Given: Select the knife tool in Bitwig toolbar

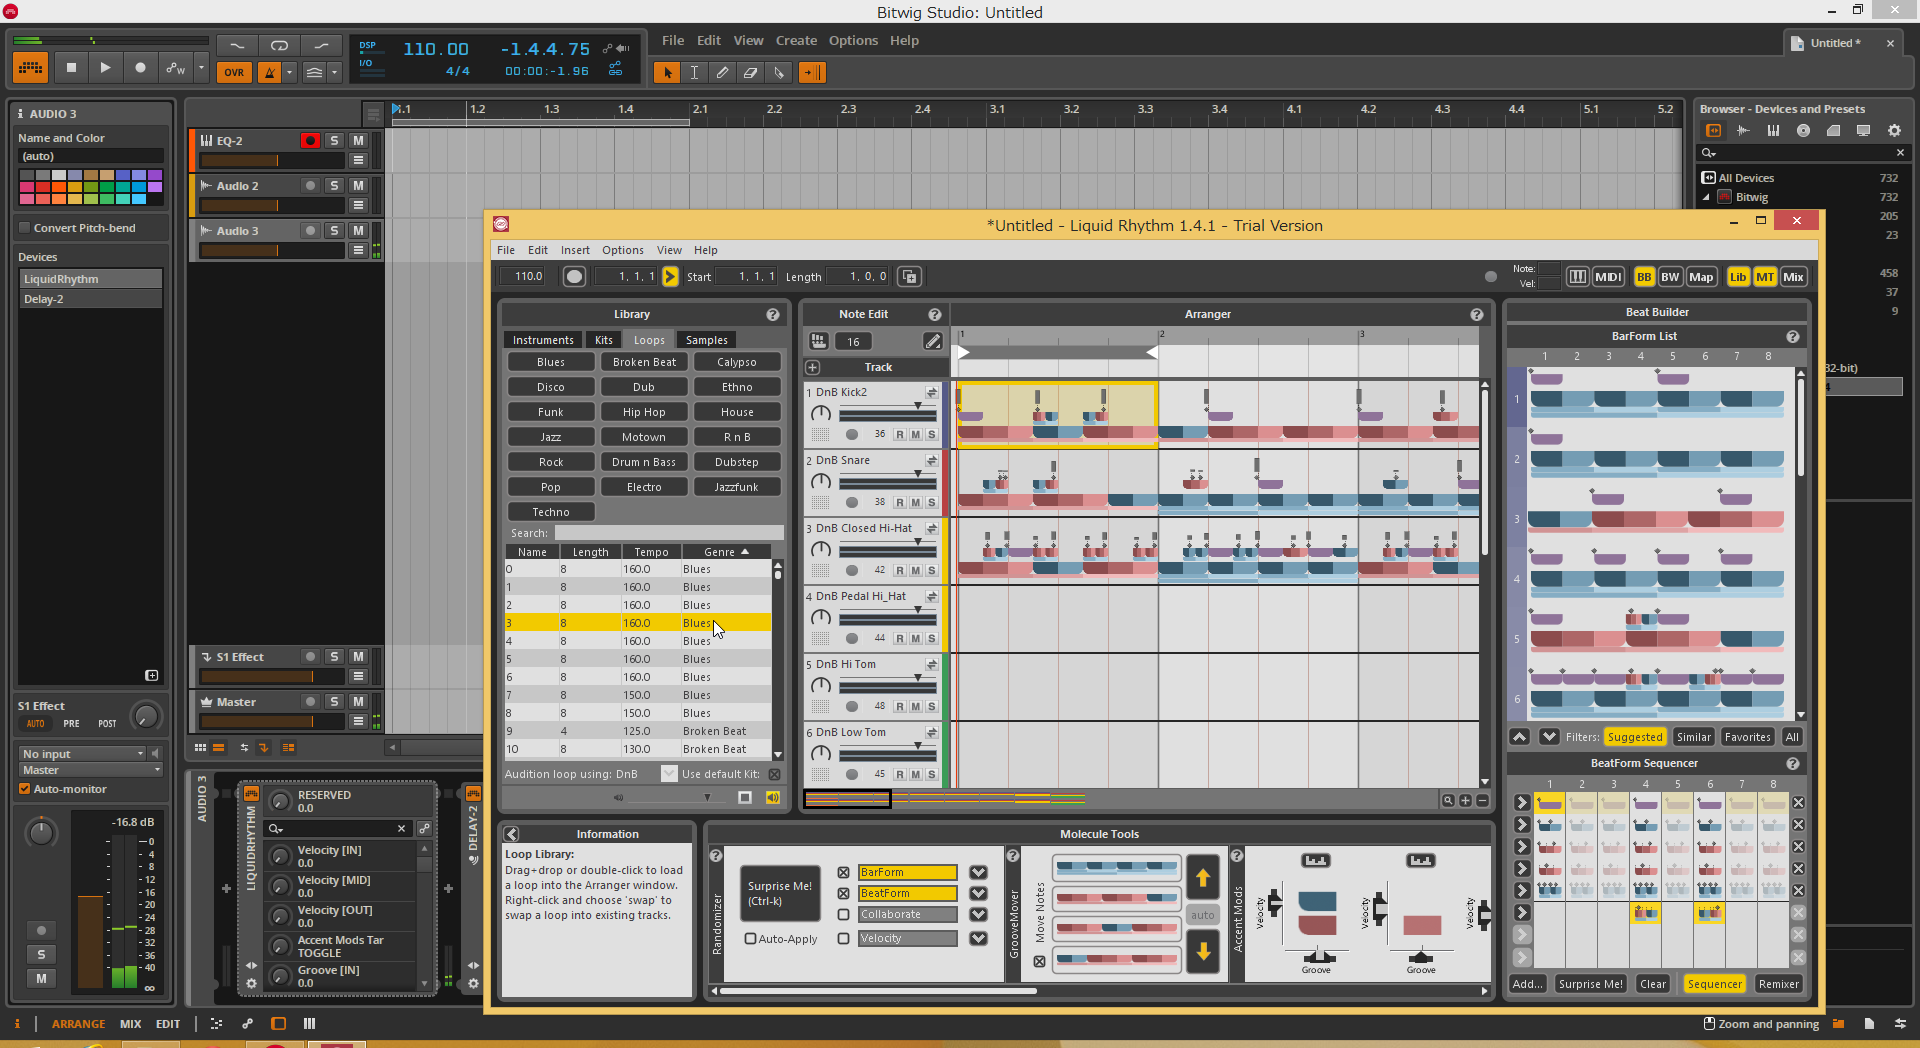Looking at the screenshot, I should pos(779,72).
